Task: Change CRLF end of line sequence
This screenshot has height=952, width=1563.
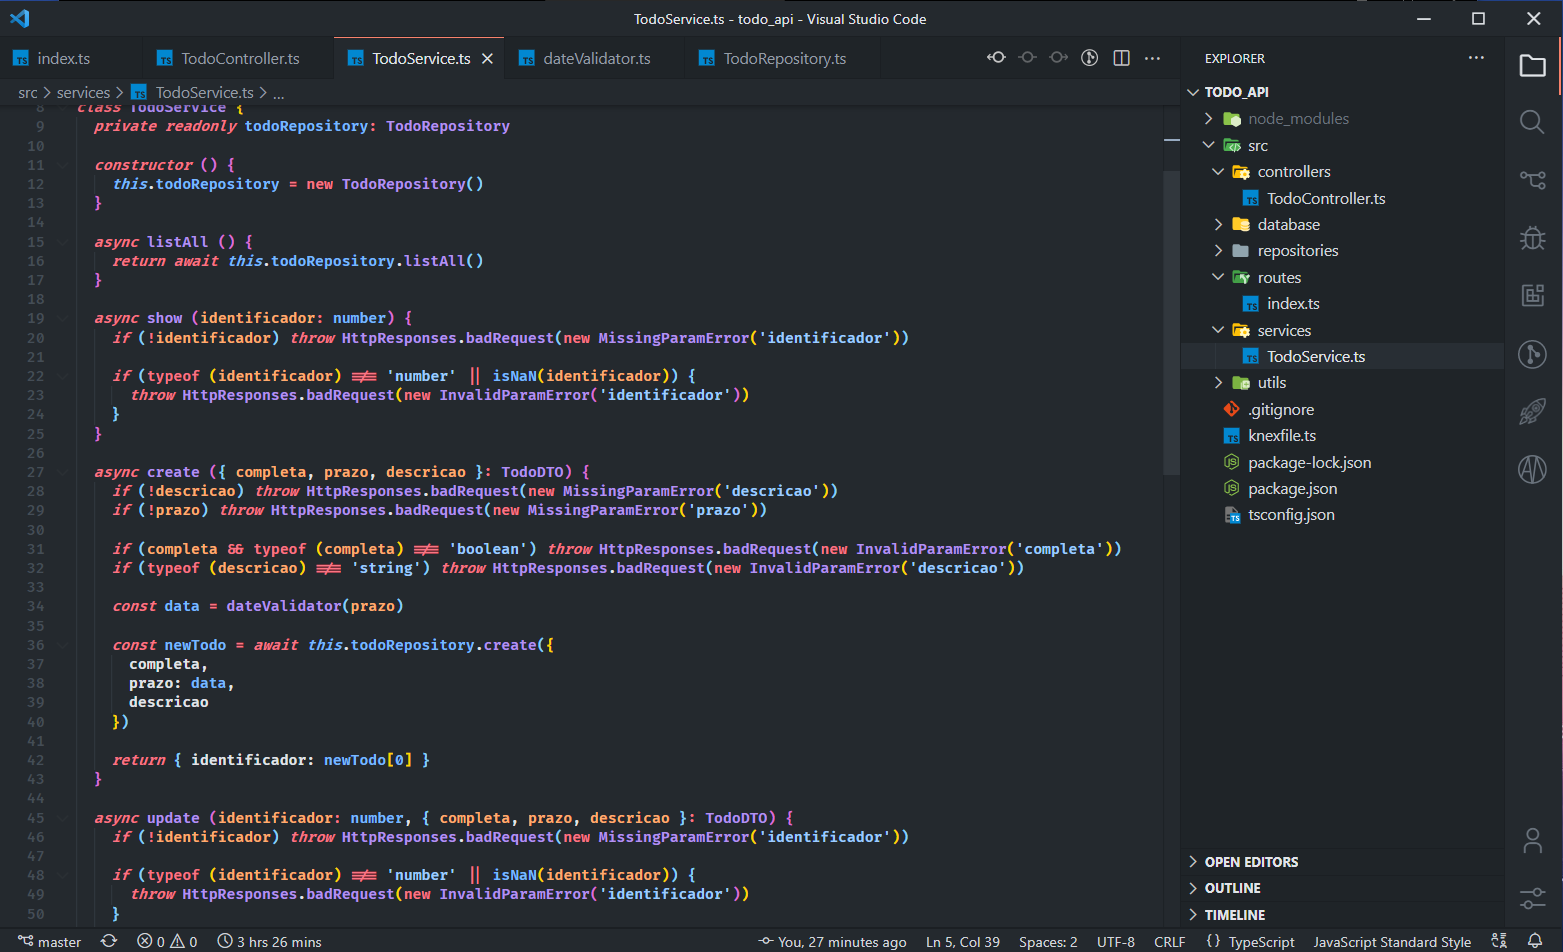Action: click(x=1169, y=941)
